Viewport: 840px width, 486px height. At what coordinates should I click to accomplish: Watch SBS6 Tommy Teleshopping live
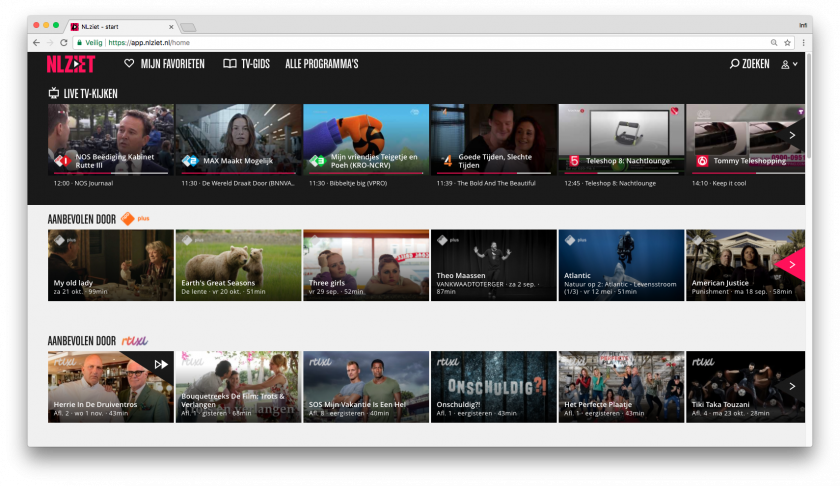[x=745, y=139]
